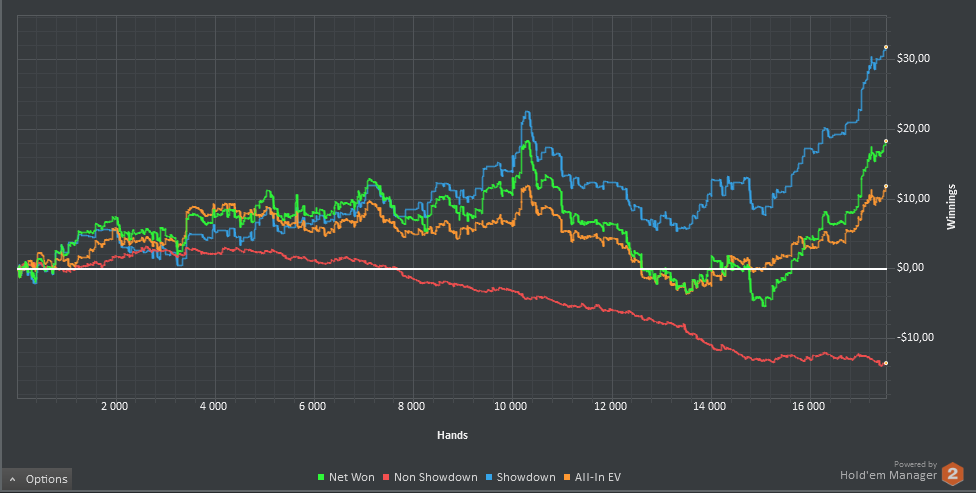Select the Net Won line end-point marker
Image resolution: width=976 pixels, height=493 pixels.
pos(886,141)
